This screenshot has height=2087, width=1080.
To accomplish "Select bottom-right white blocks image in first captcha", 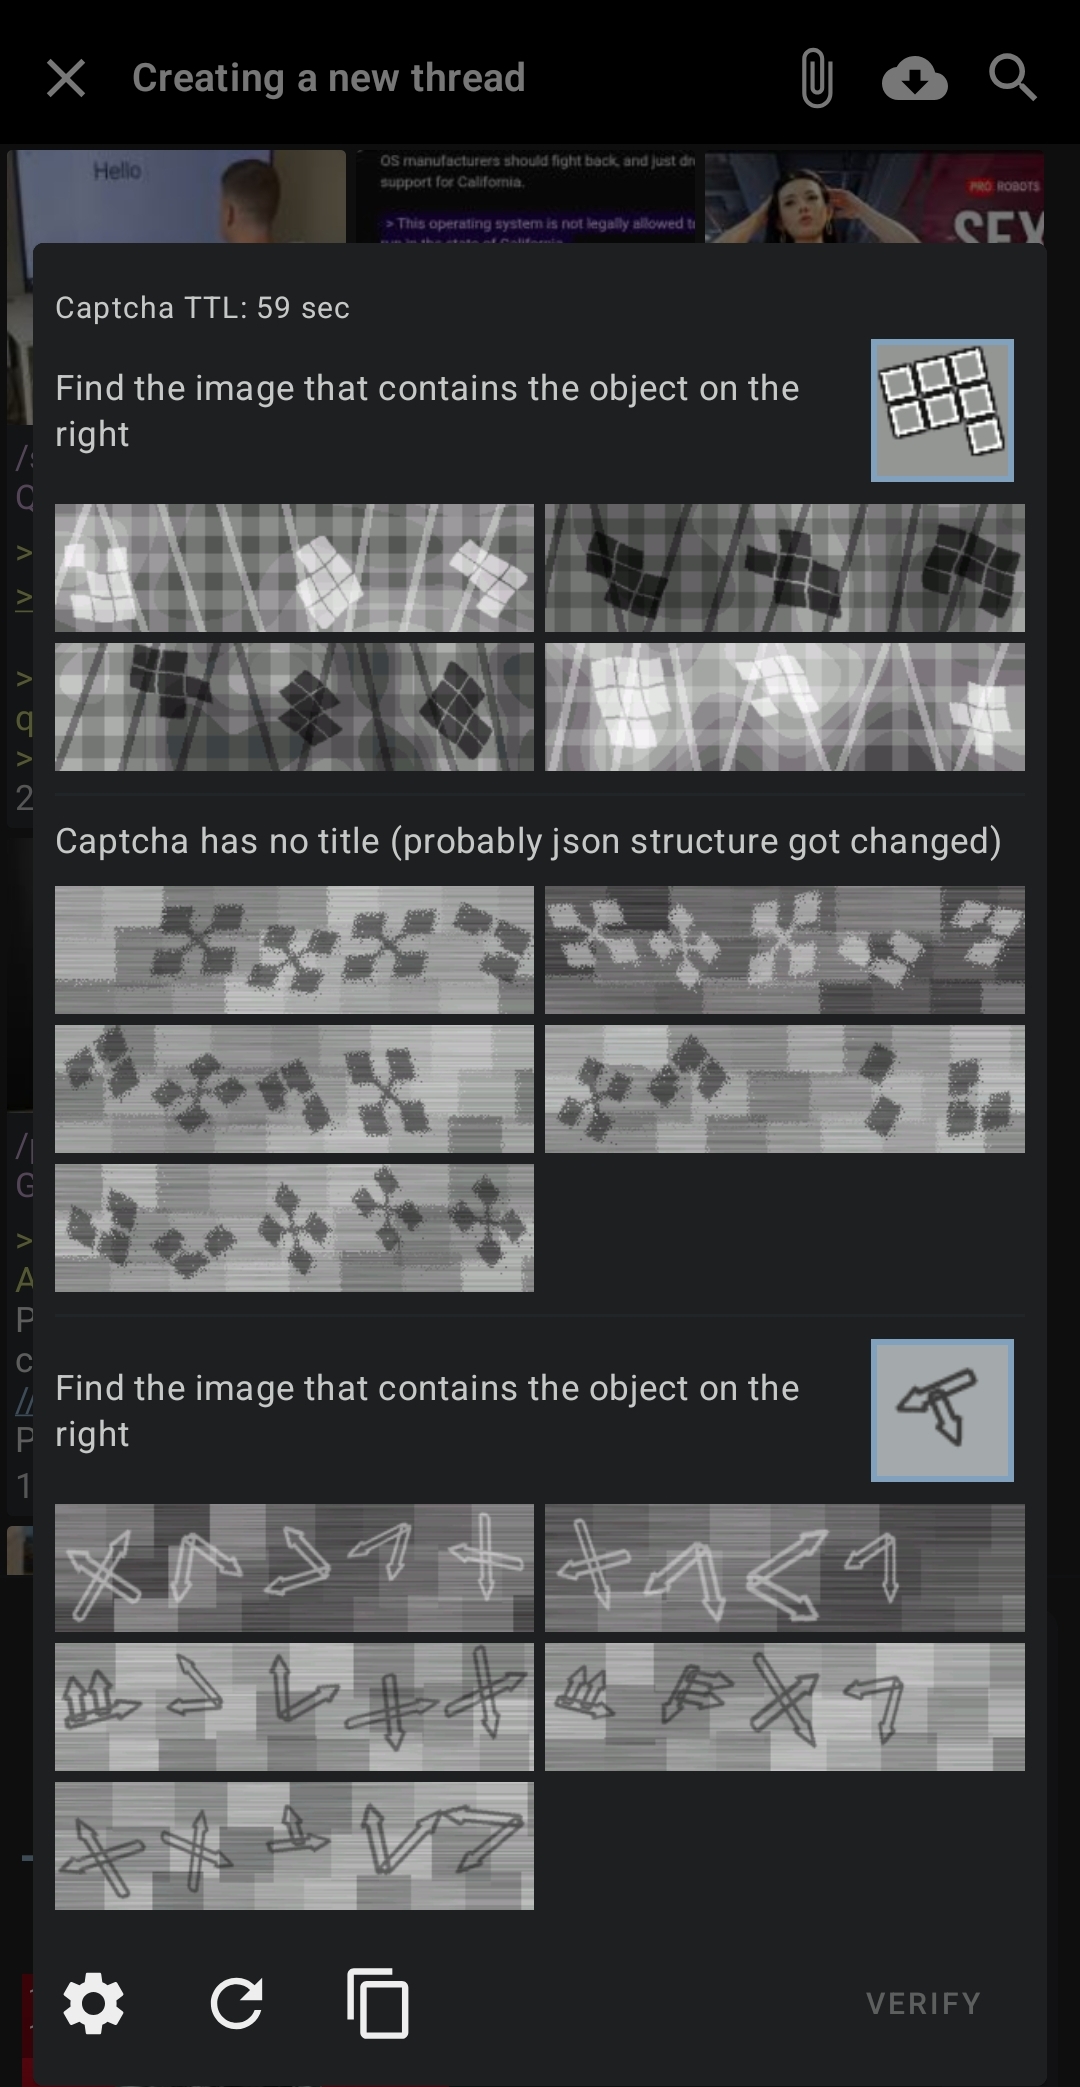I will pos(785,707).
